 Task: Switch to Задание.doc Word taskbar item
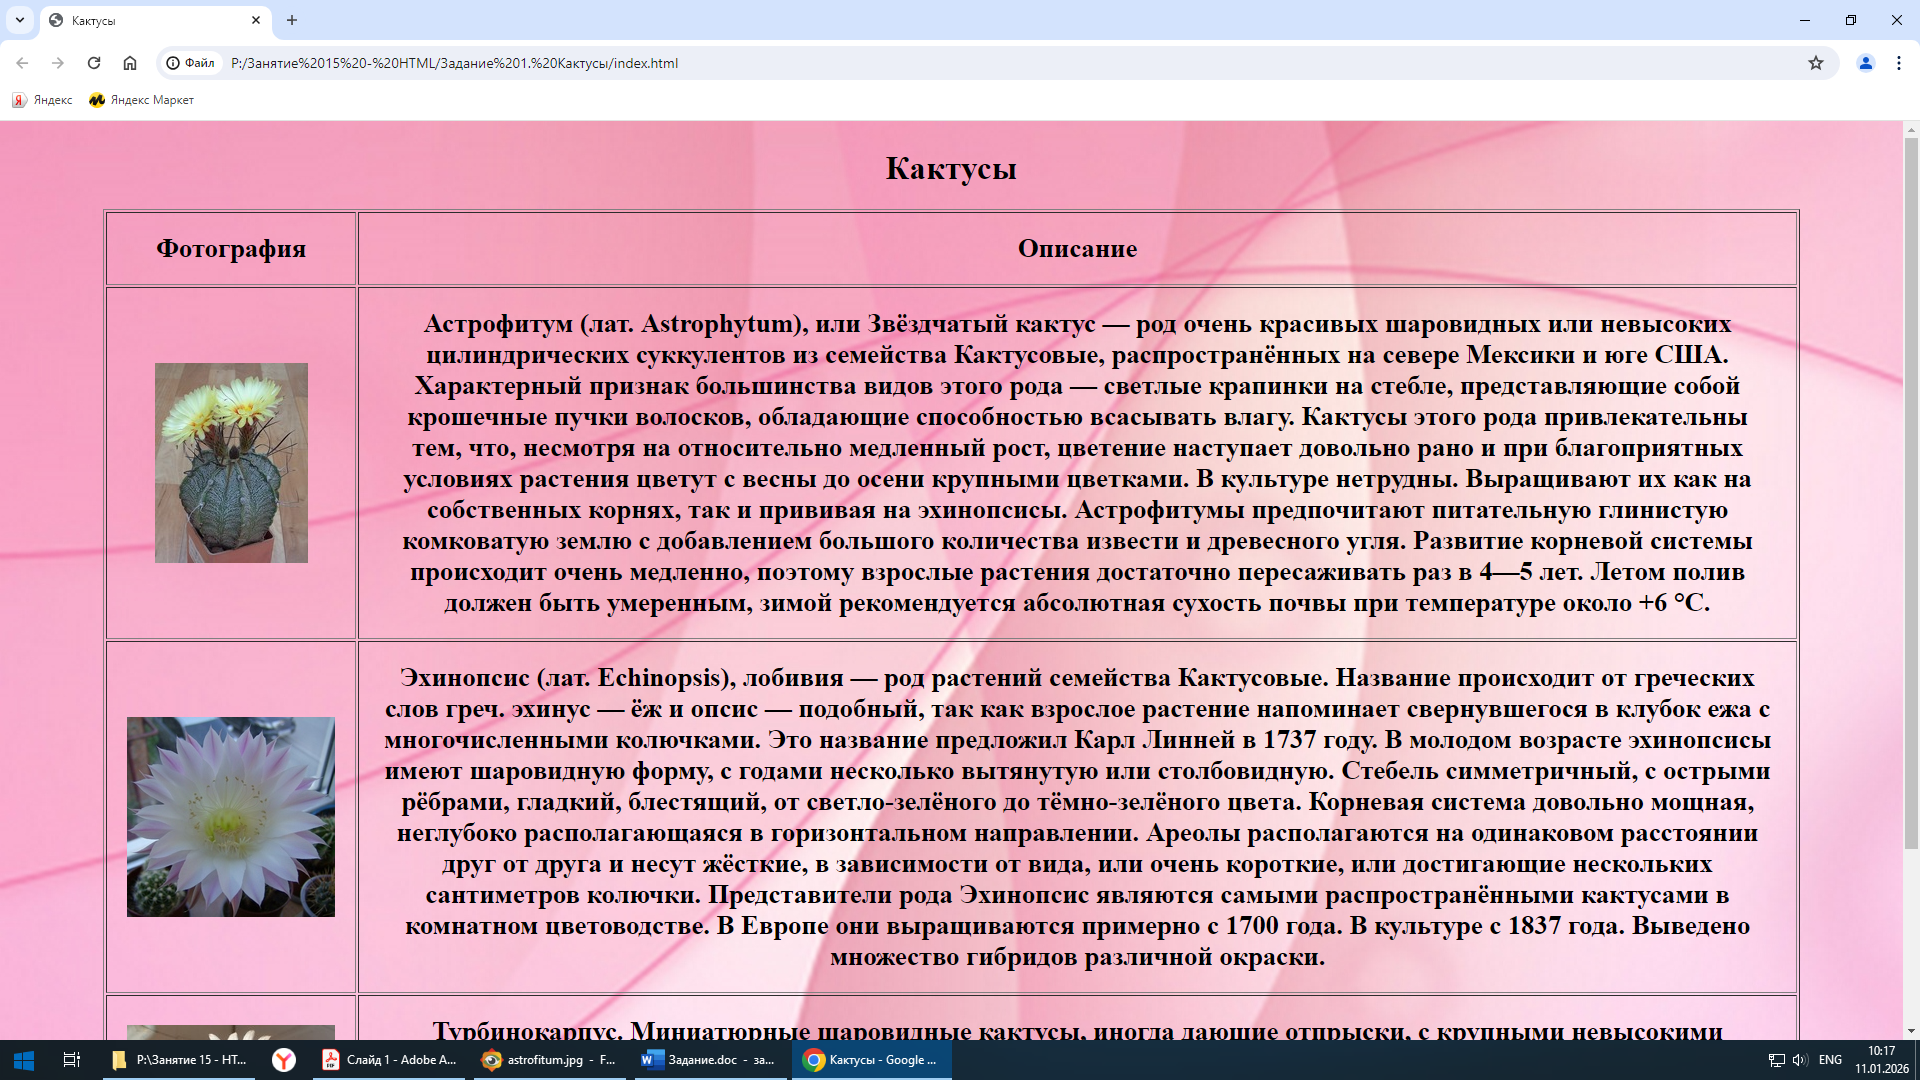pyautogui.click(x=708, y=1060)
